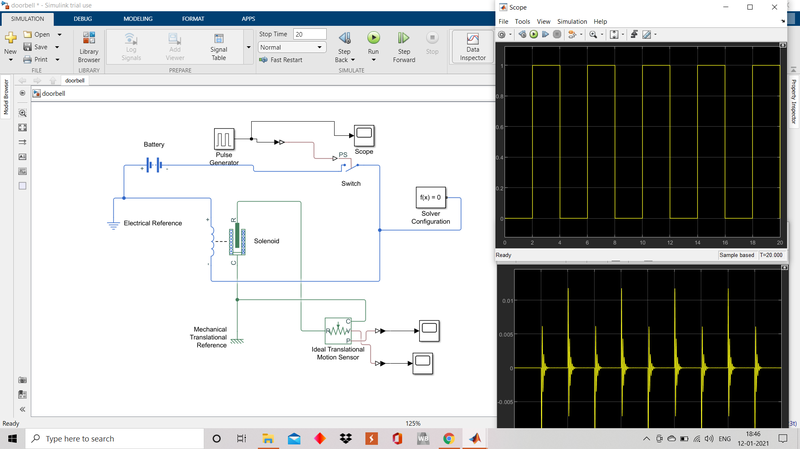
Task: Click the doorbell model tab
Action: point(74,81)
